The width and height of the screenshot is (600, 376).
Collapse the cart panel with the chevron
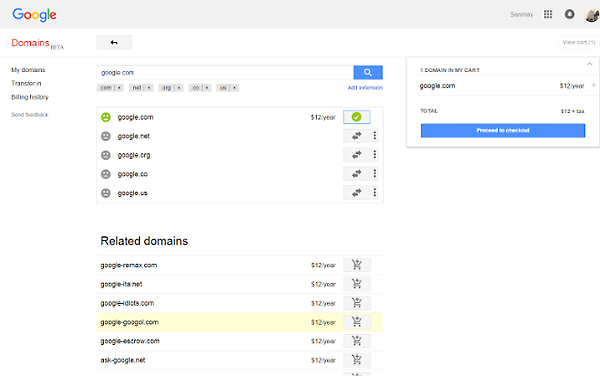[x=589, y=64]
